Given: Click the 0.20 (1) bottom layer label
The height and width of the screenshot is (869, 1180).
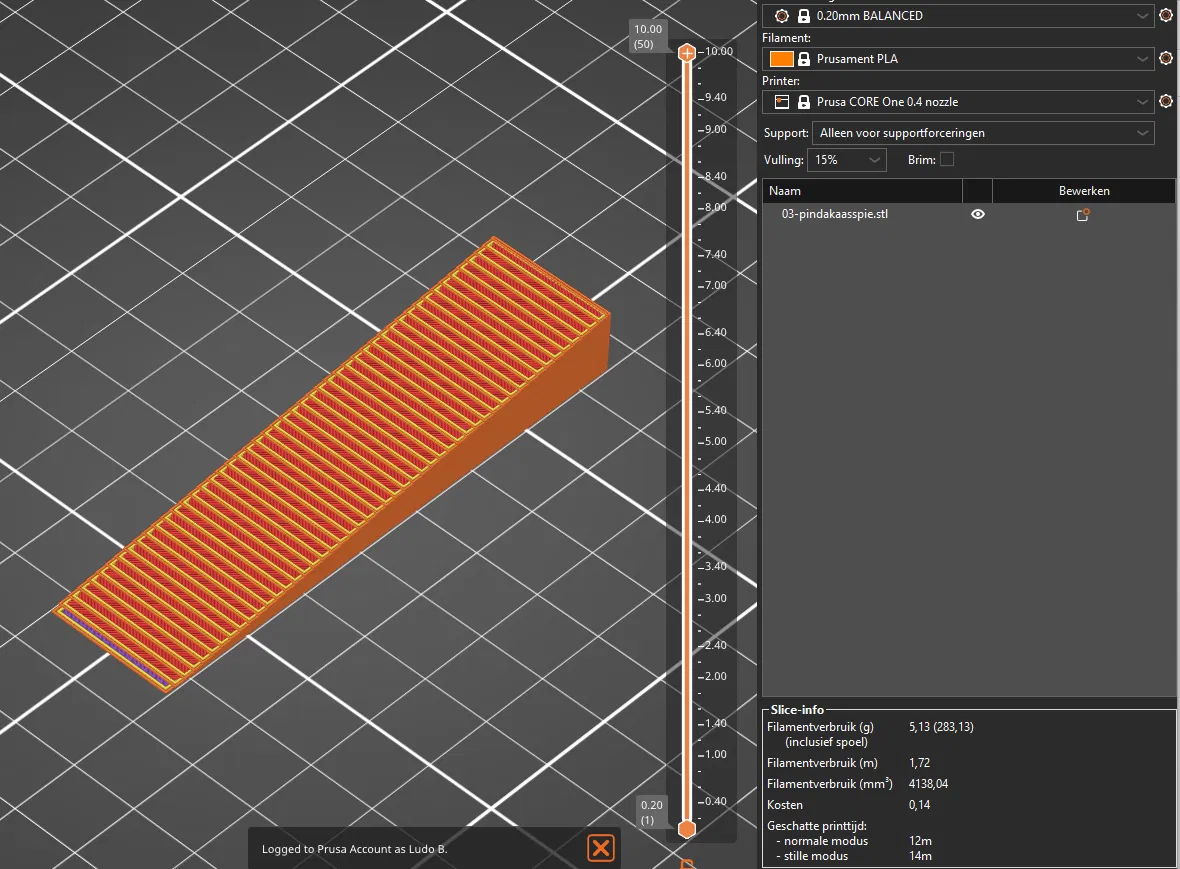Looking at the screenshot, I should [x=651, y=813].
